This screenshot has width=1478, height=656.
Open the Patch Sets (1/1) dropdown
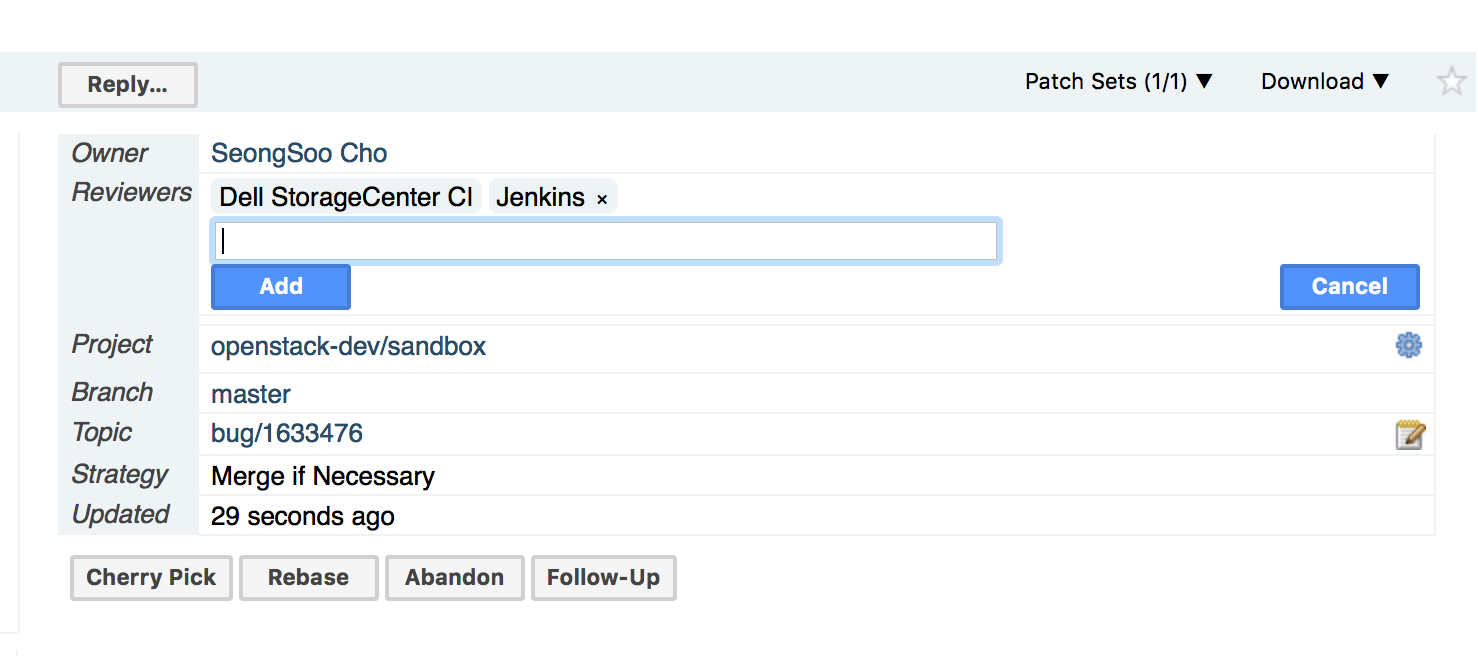click(1119, 82)
